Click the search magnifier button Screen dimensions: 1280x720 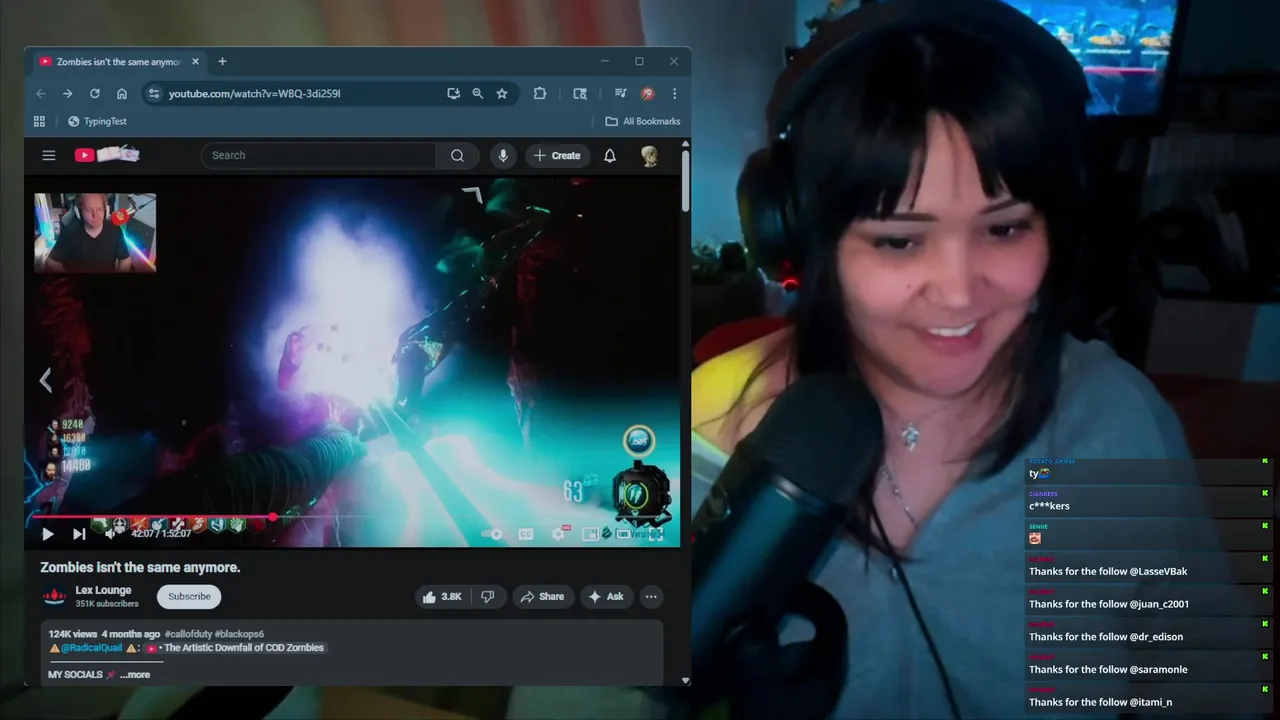[x=457, y=155]
